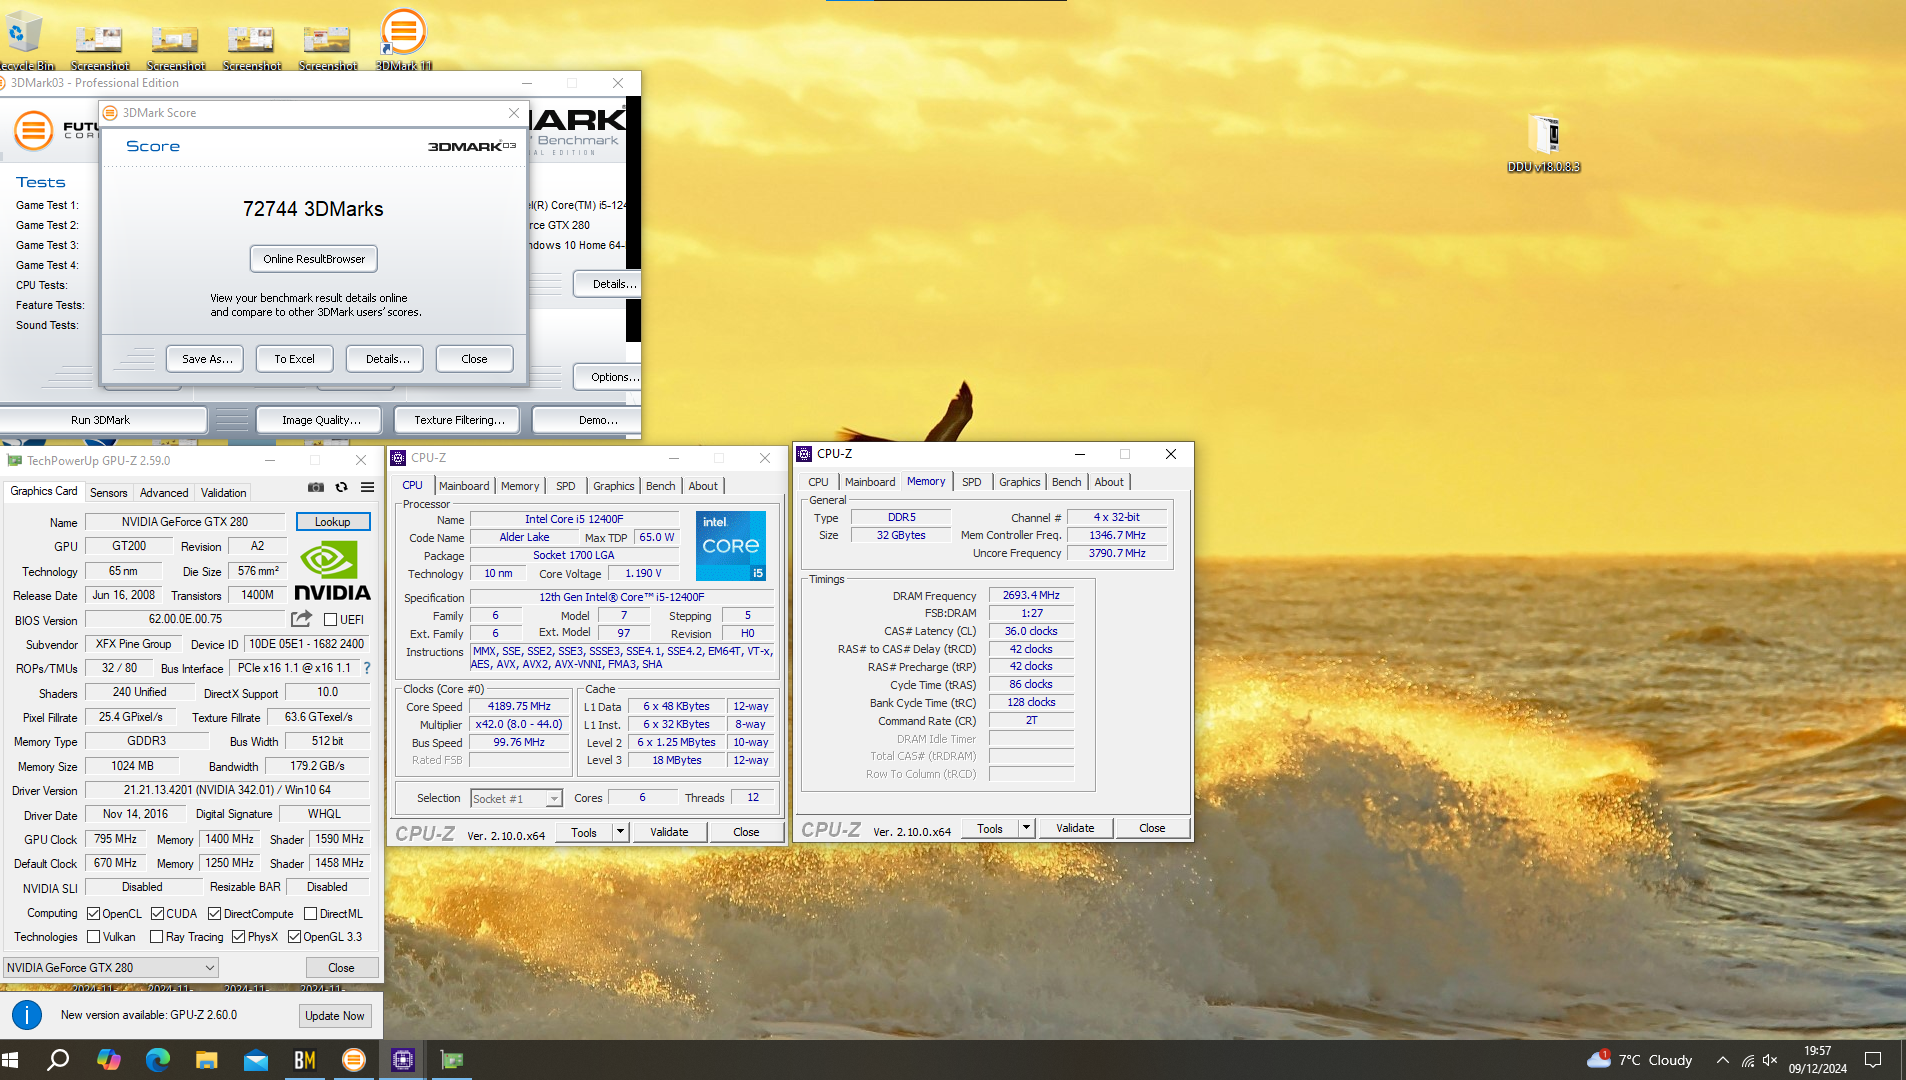Switch to 3DMark03 taskbar icon

click(x=354, y=1060)
